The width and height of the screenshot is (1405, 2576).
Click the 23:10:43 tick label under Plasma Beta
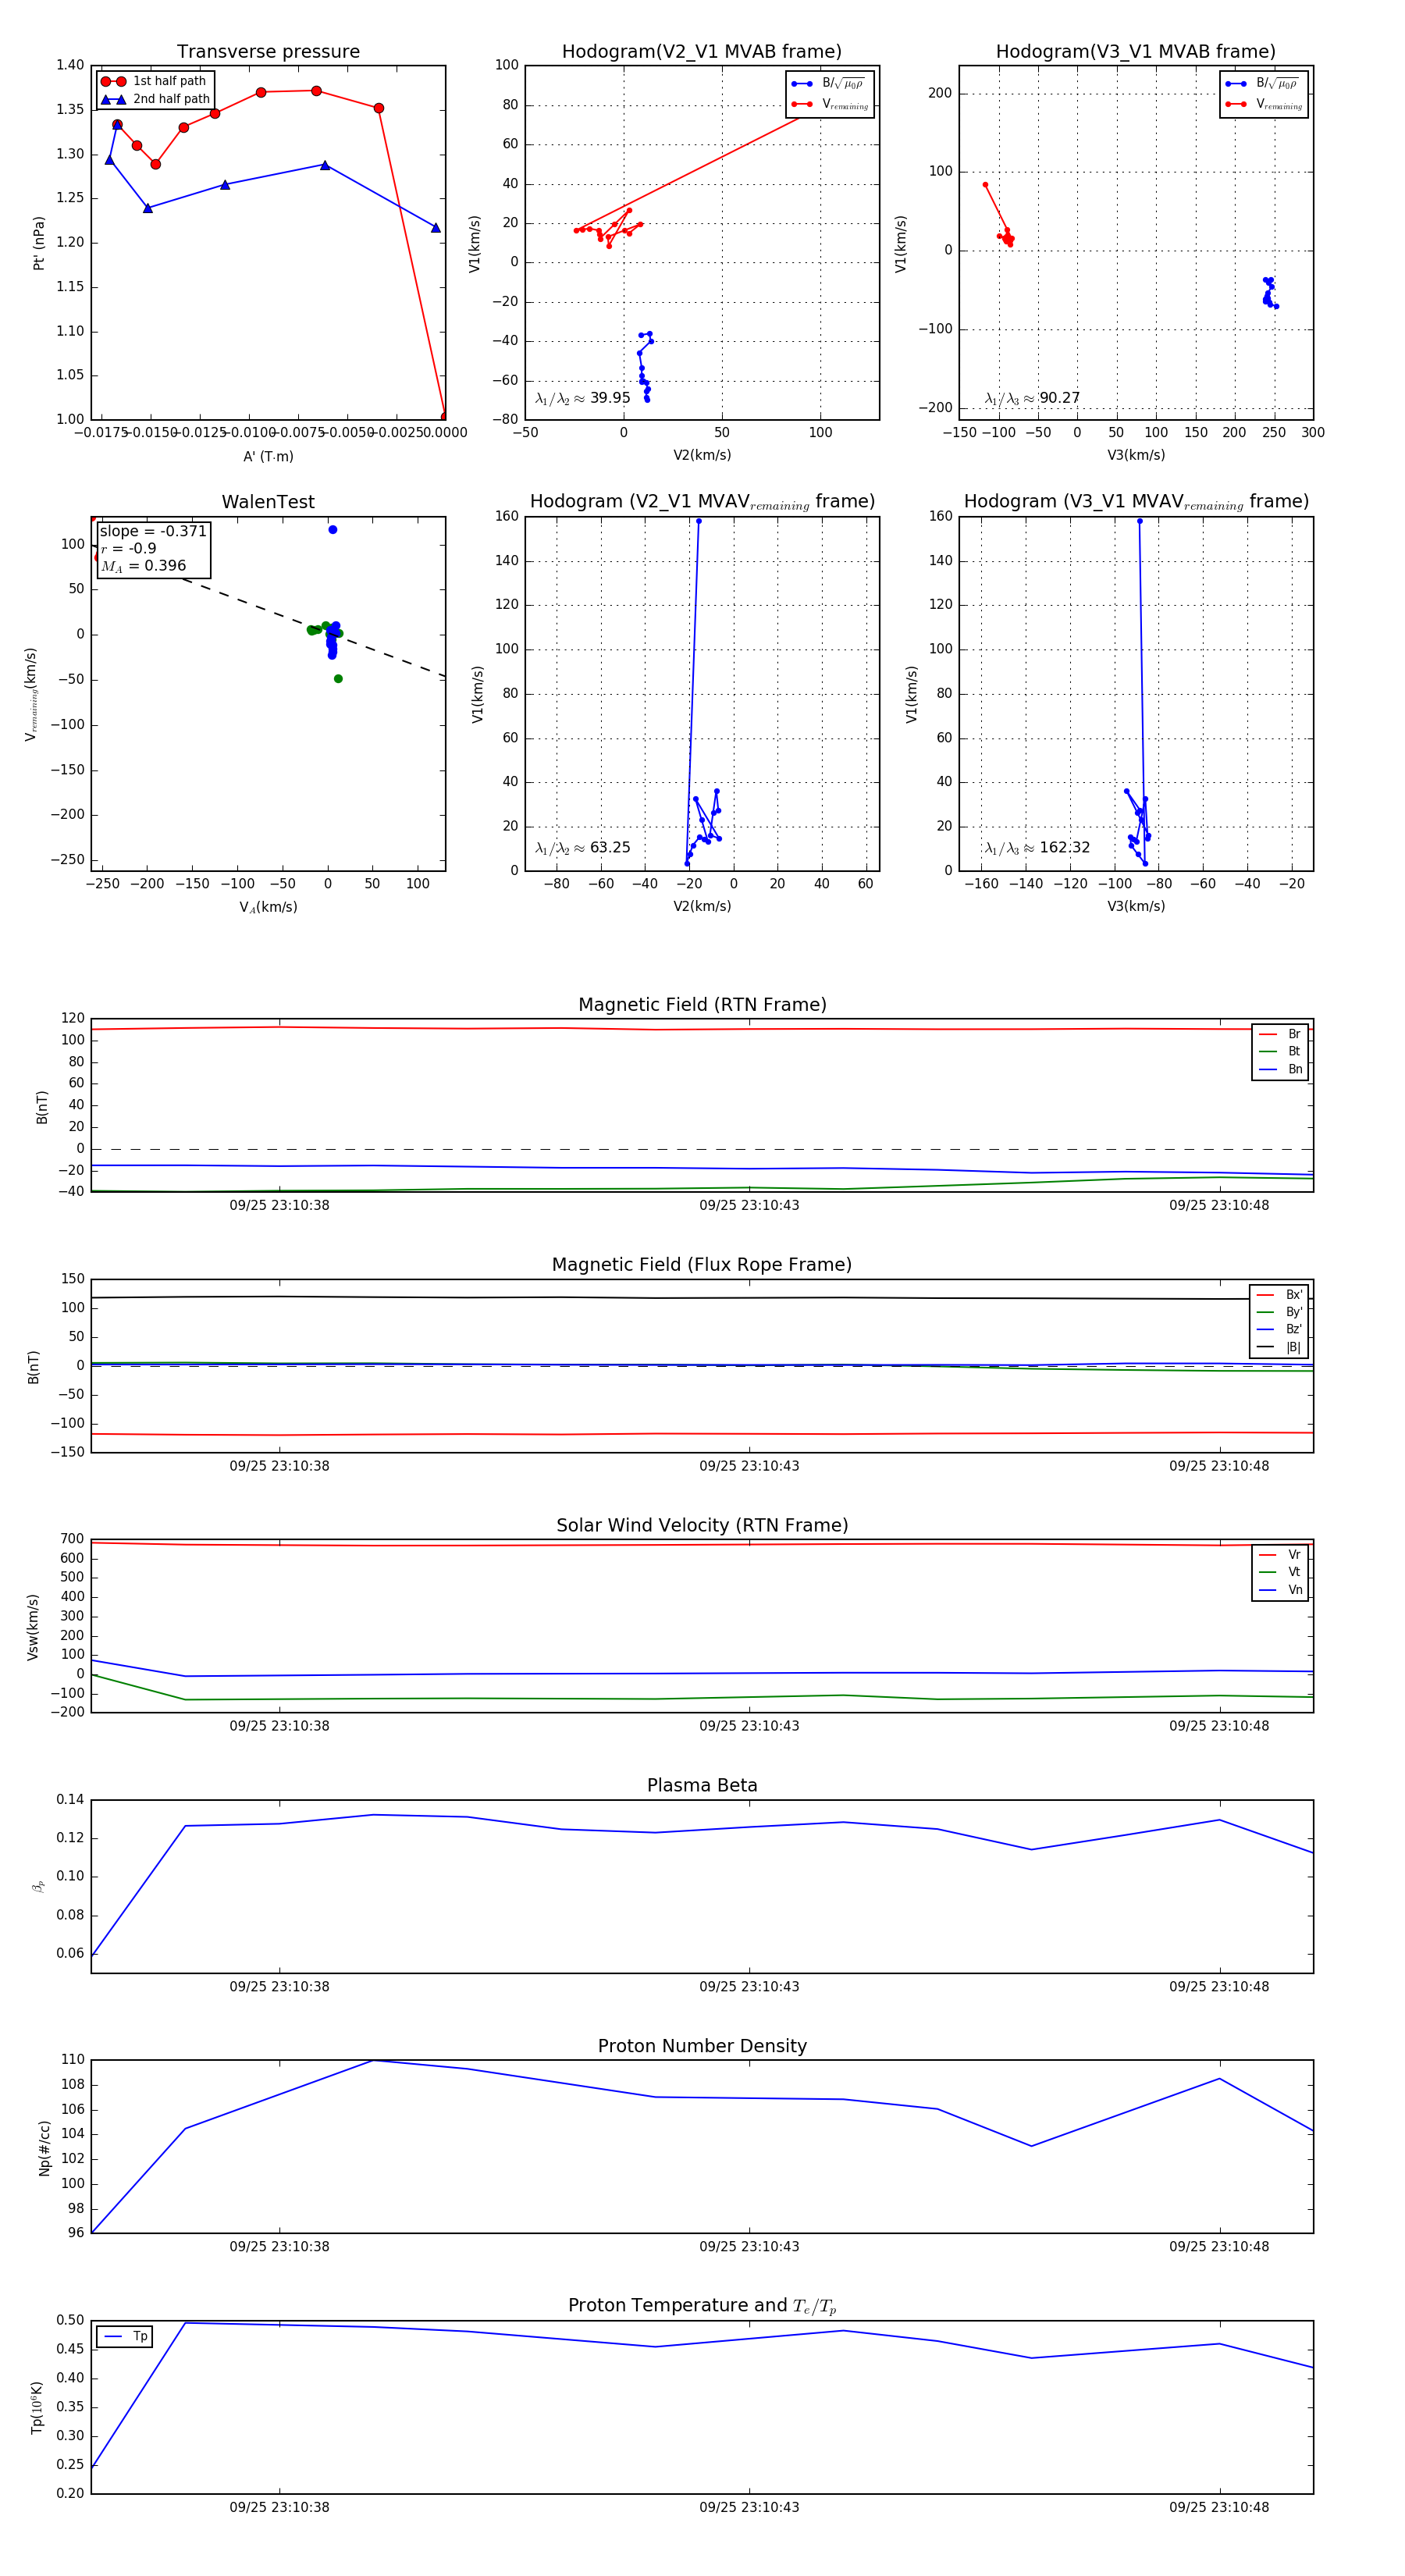coord(749,1986)
